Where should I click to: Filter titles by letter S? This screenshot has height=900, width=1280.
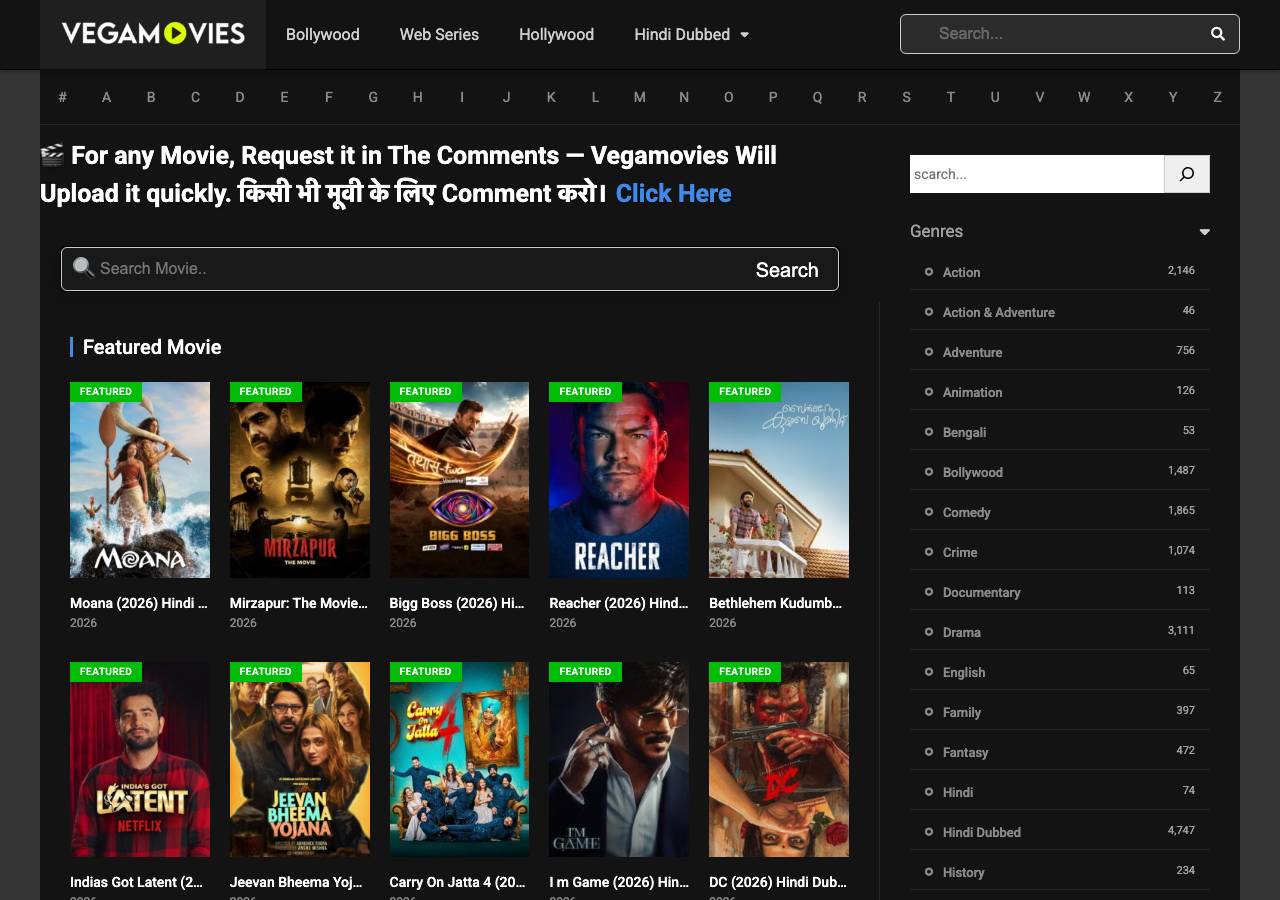point(906,97)
